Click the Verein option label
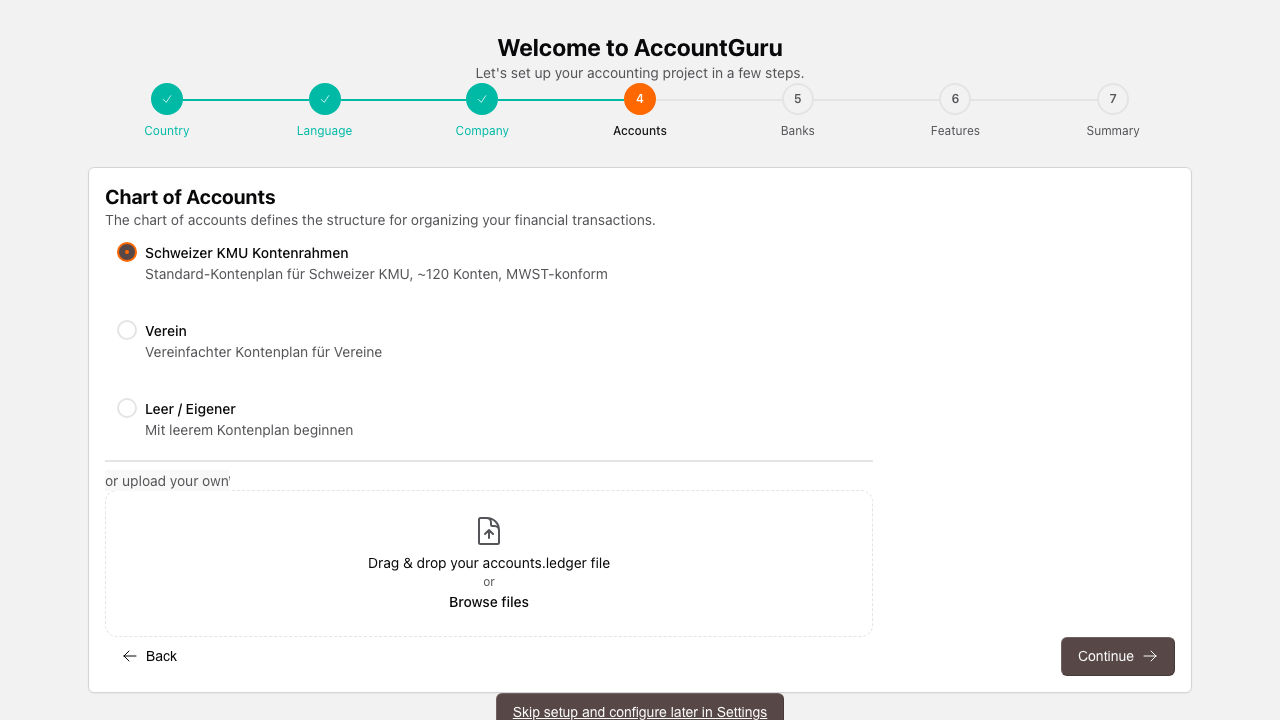 tap(166, 331)
